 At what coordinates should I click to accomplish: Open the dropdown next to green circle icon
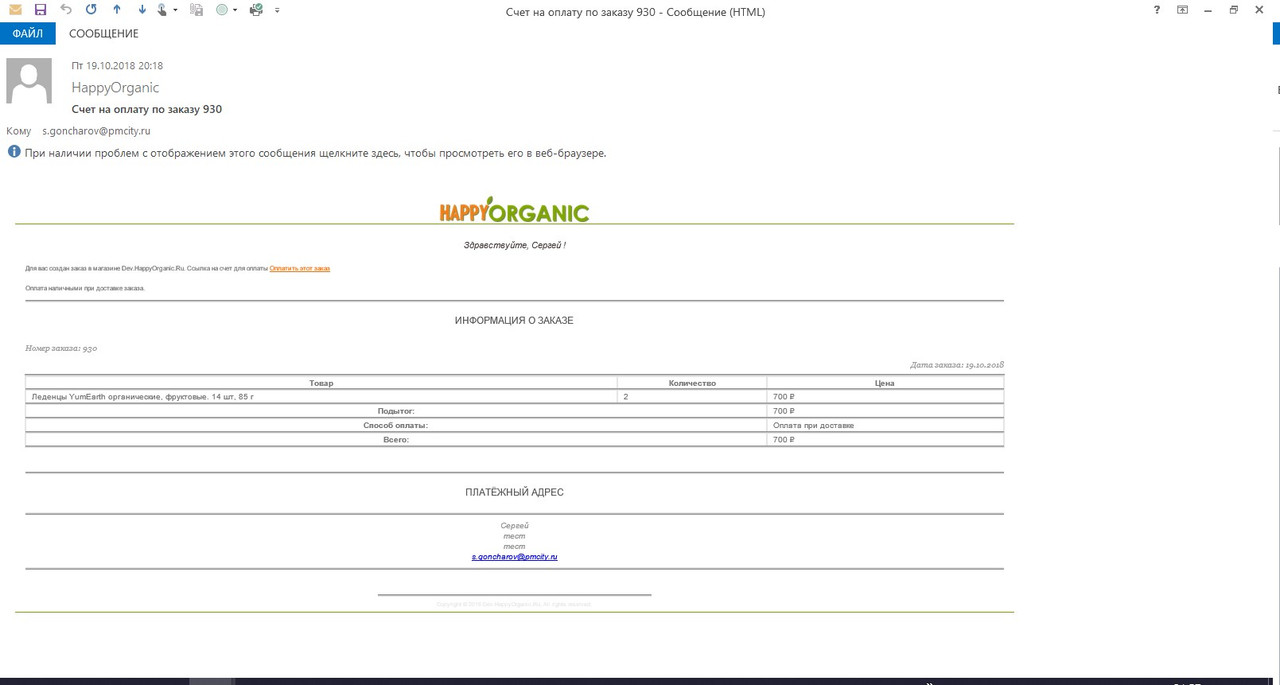pos(235,10)
